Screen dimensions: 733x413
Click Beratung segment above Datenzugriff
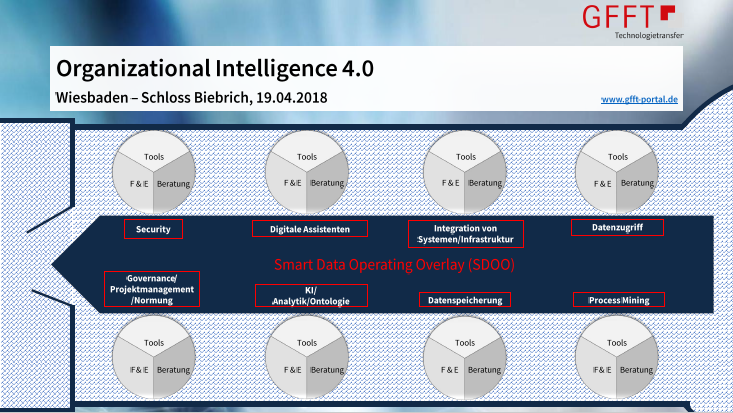coord(637,183)
